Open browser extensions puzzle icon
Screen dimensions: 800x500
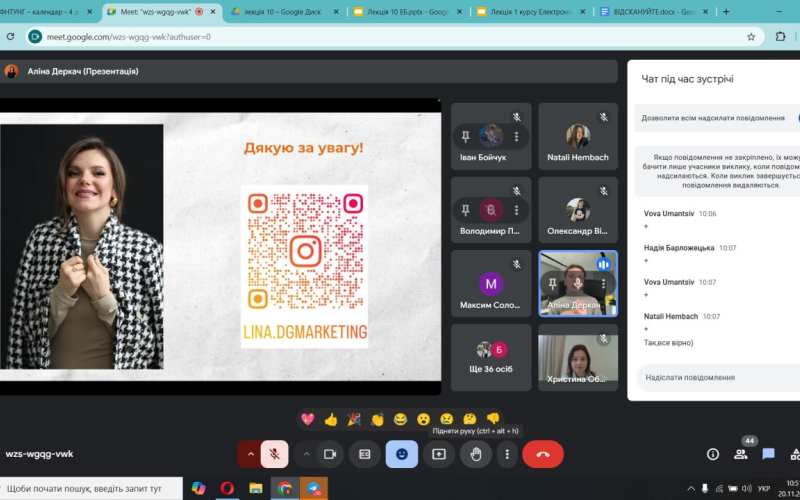pos(780,37)
